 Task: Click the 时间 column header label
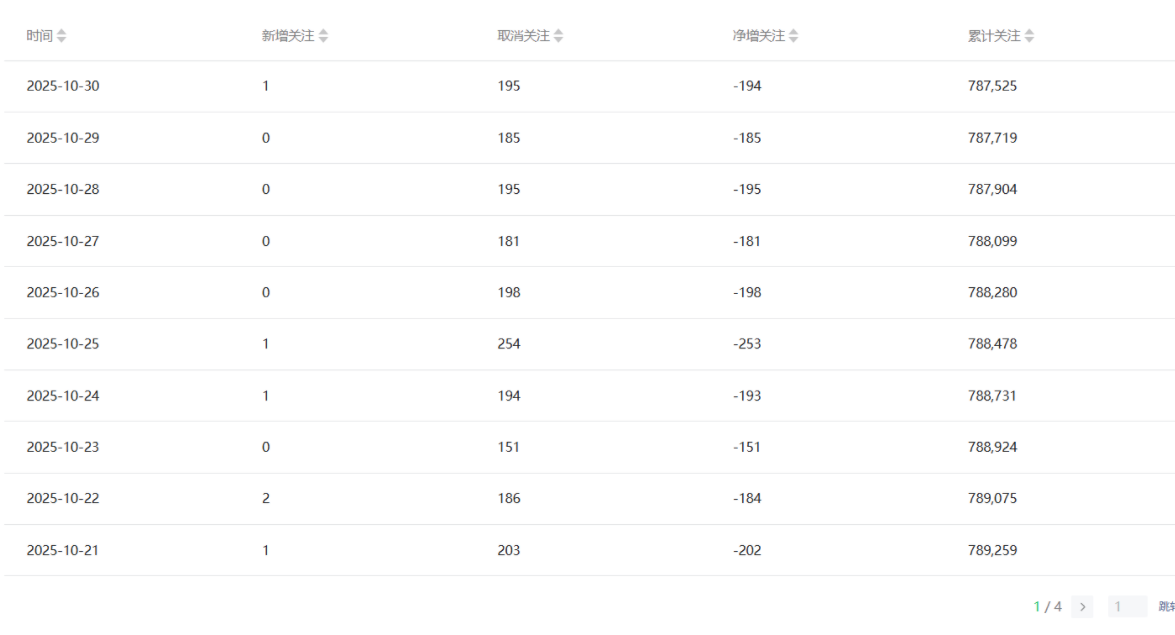pyautogui.click(x=39, y=36)
